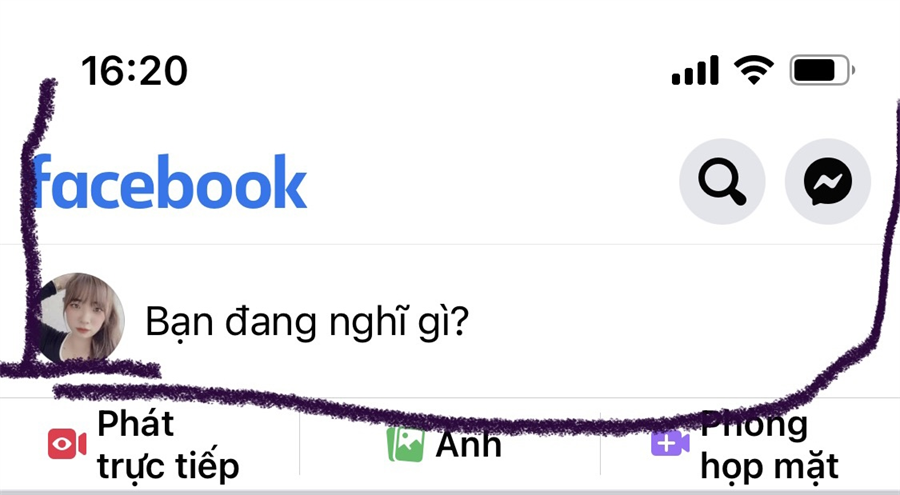The image size is (900, 495).
Task: Tap the white eye symbol on the live icon
Action: (x=63, y=444)
